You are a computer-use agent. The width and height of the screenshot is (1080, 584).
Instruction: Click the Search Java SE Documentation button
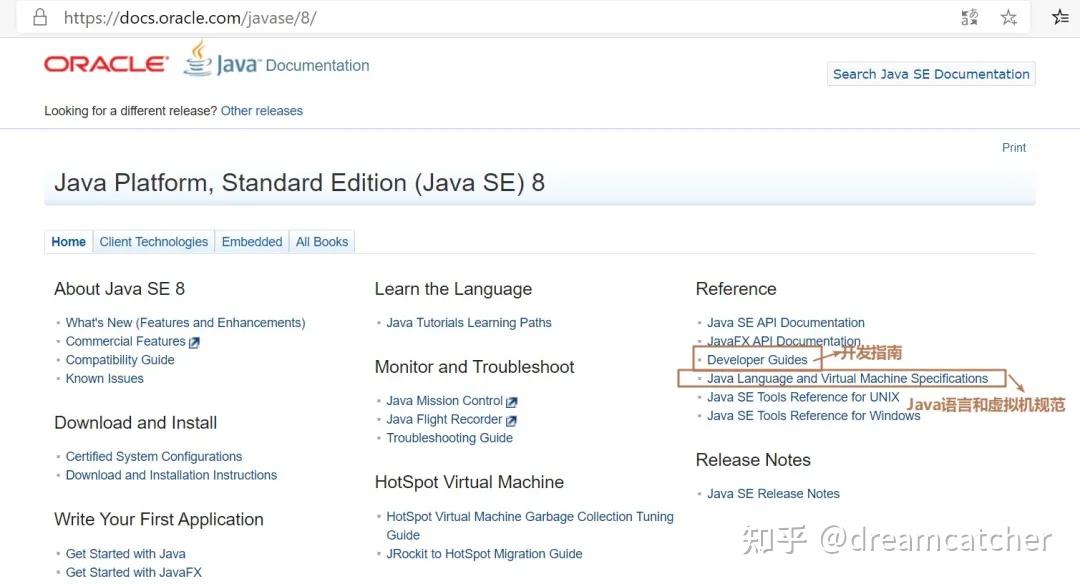[x=929, y=73]
